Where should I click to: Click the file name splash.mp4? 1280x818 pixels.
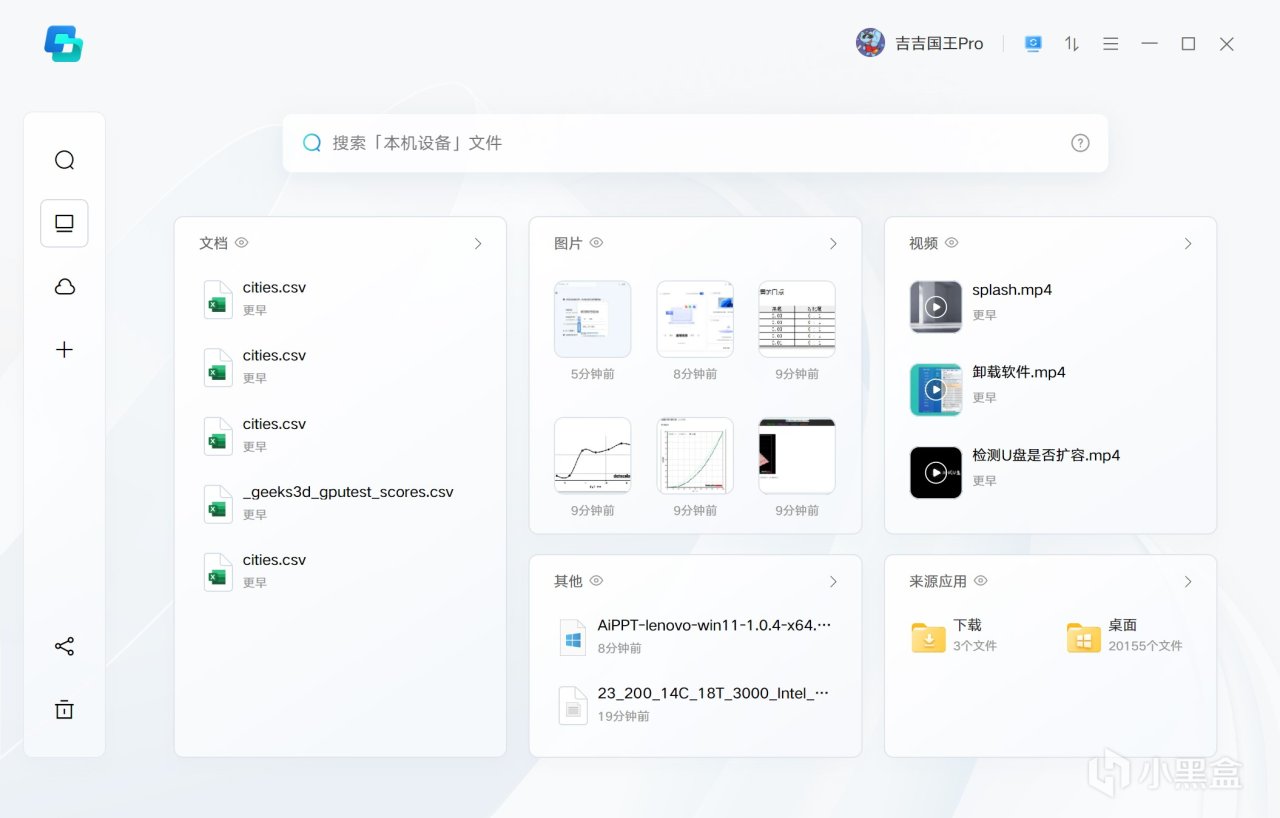(x=1012, y=290)
